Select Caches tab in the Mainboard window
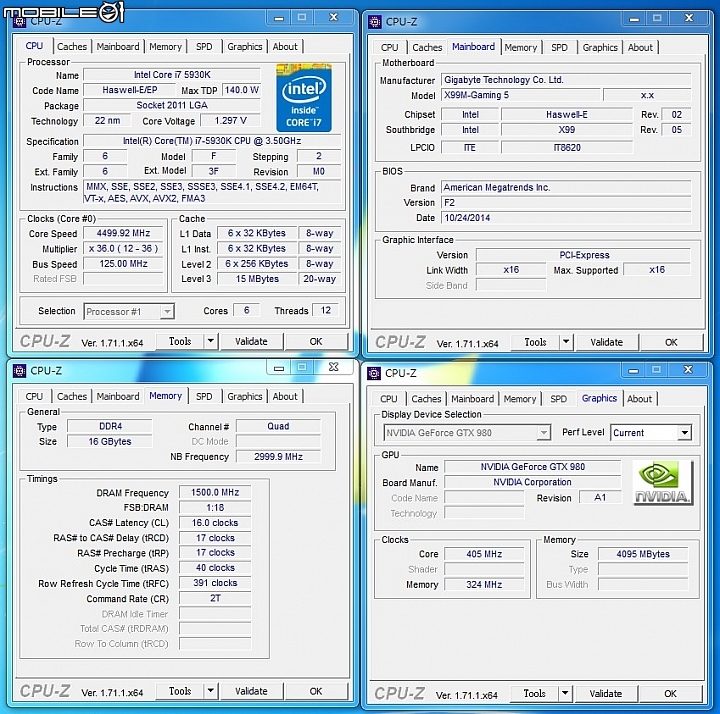The image size is (720, 714). [427, 47]
